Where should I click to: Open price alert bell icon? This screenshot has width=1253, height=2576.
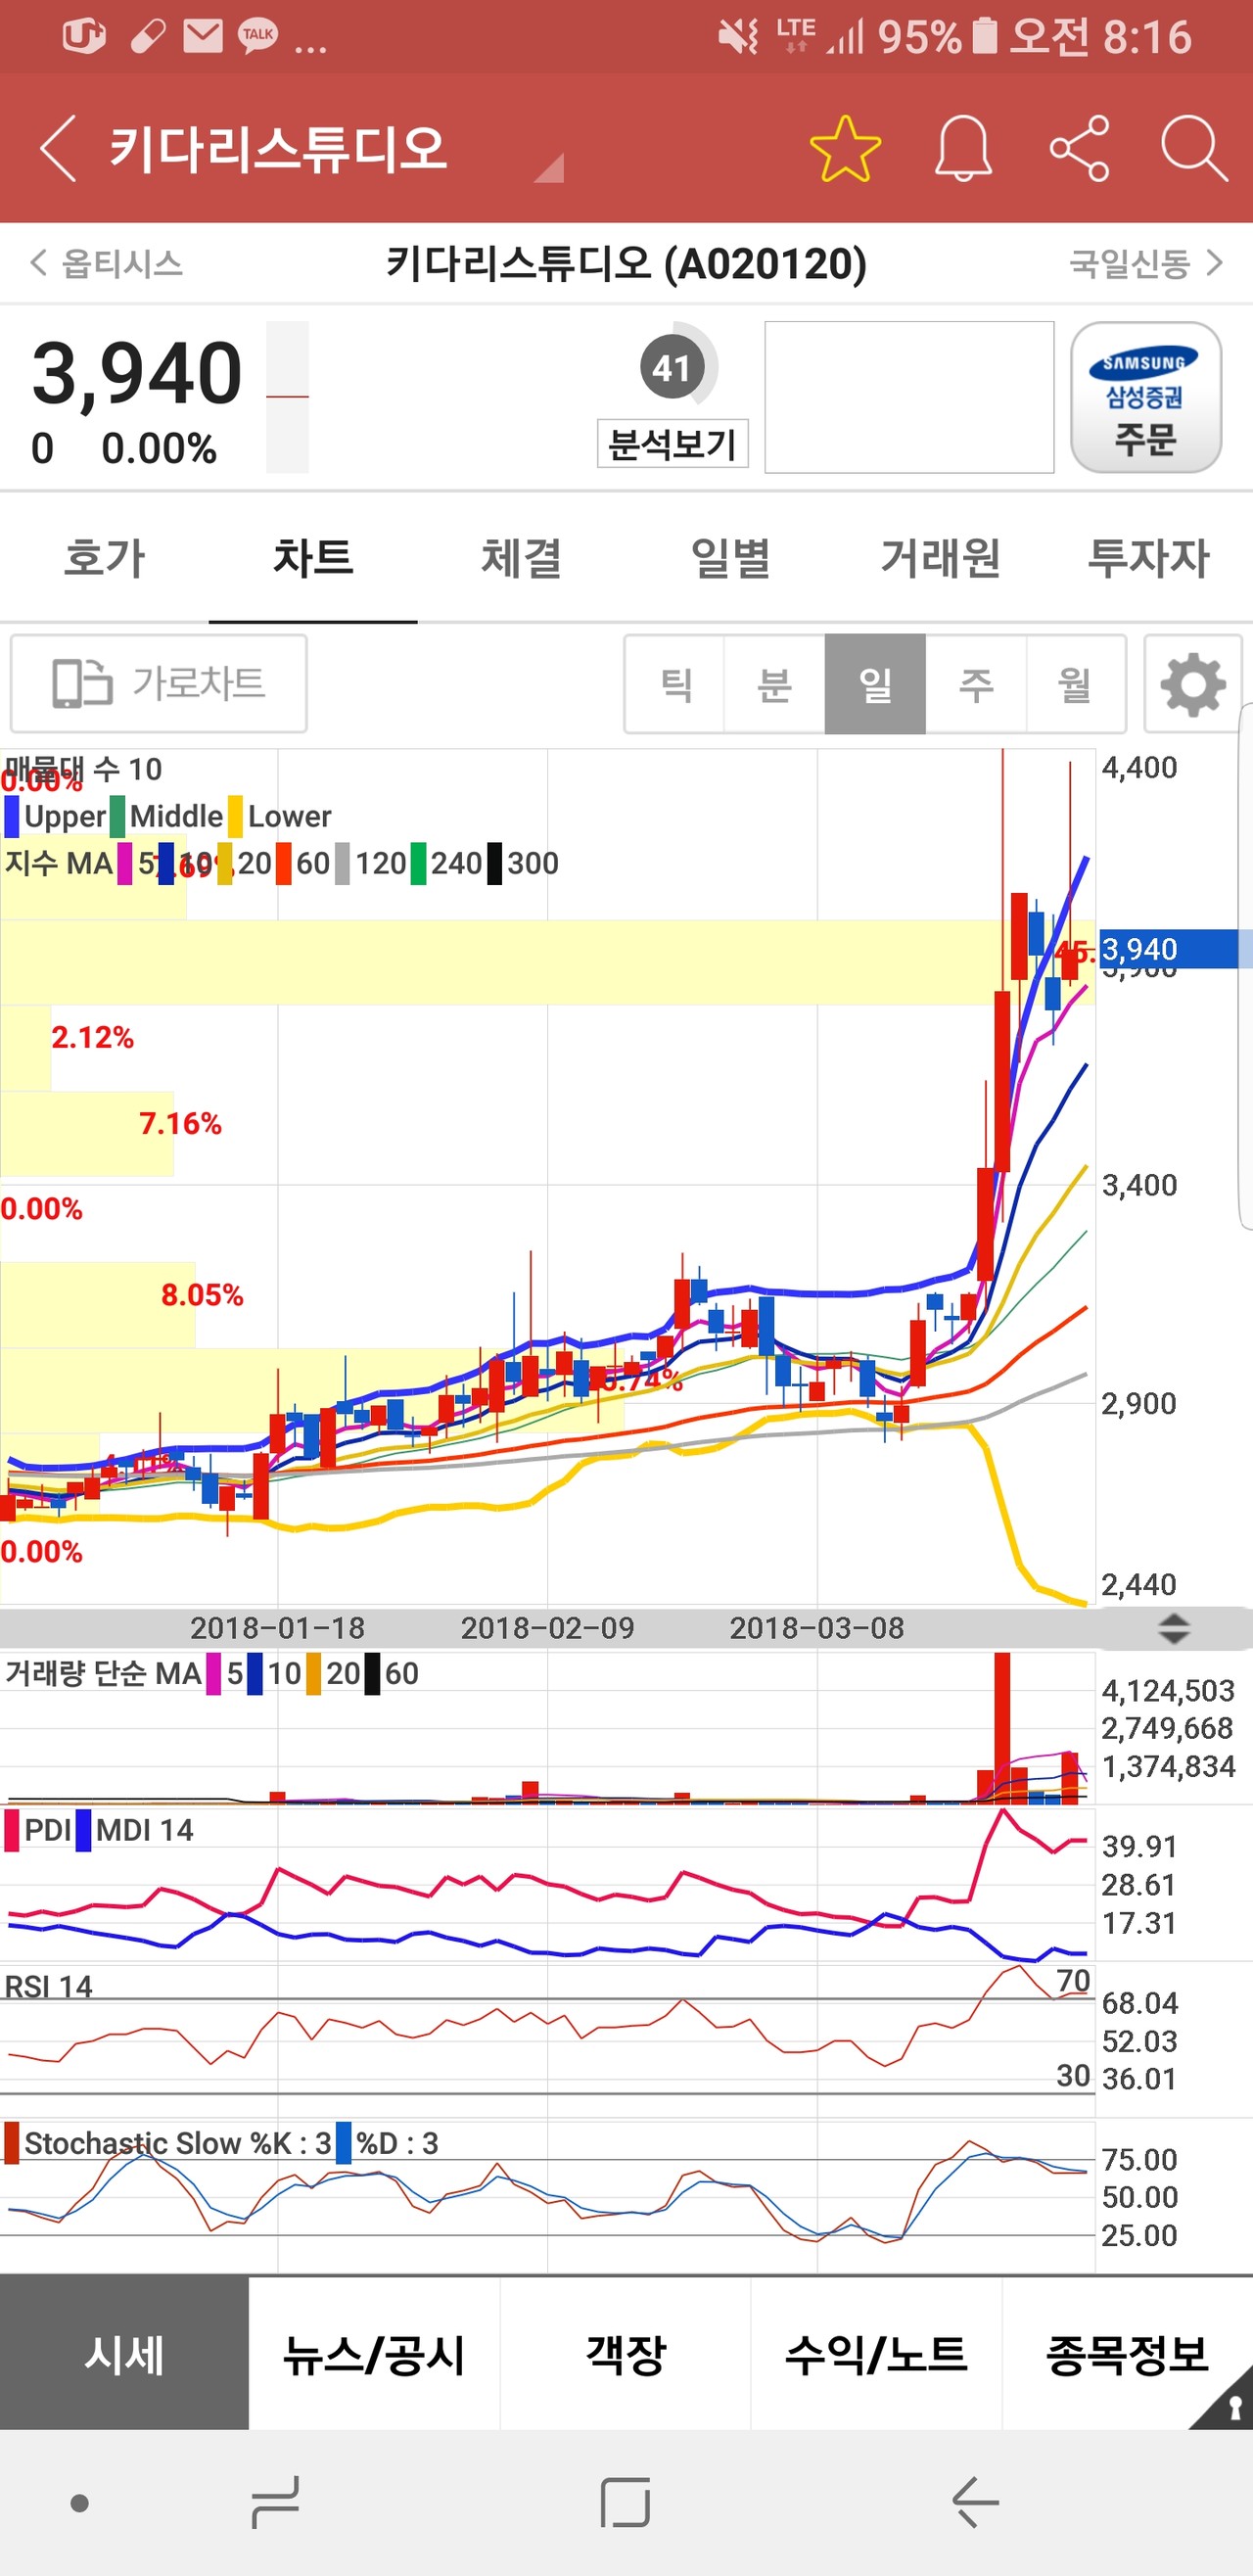click(x=962, y=148)
